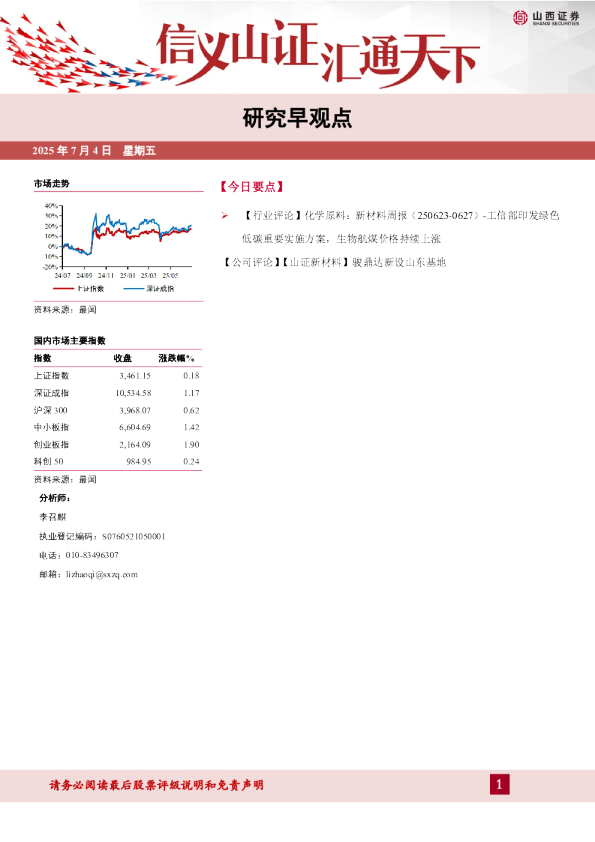Click the red 上证指数 legend line
Image resolution: width=595 pixels, height=842 pixels.
pyautogui.click(x=63, y=288)
